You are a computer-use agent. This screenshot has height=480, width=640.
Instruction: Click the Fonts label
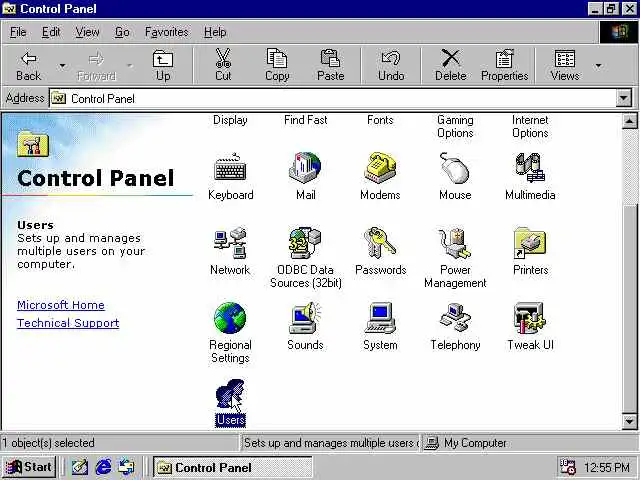tap(380, 120)
